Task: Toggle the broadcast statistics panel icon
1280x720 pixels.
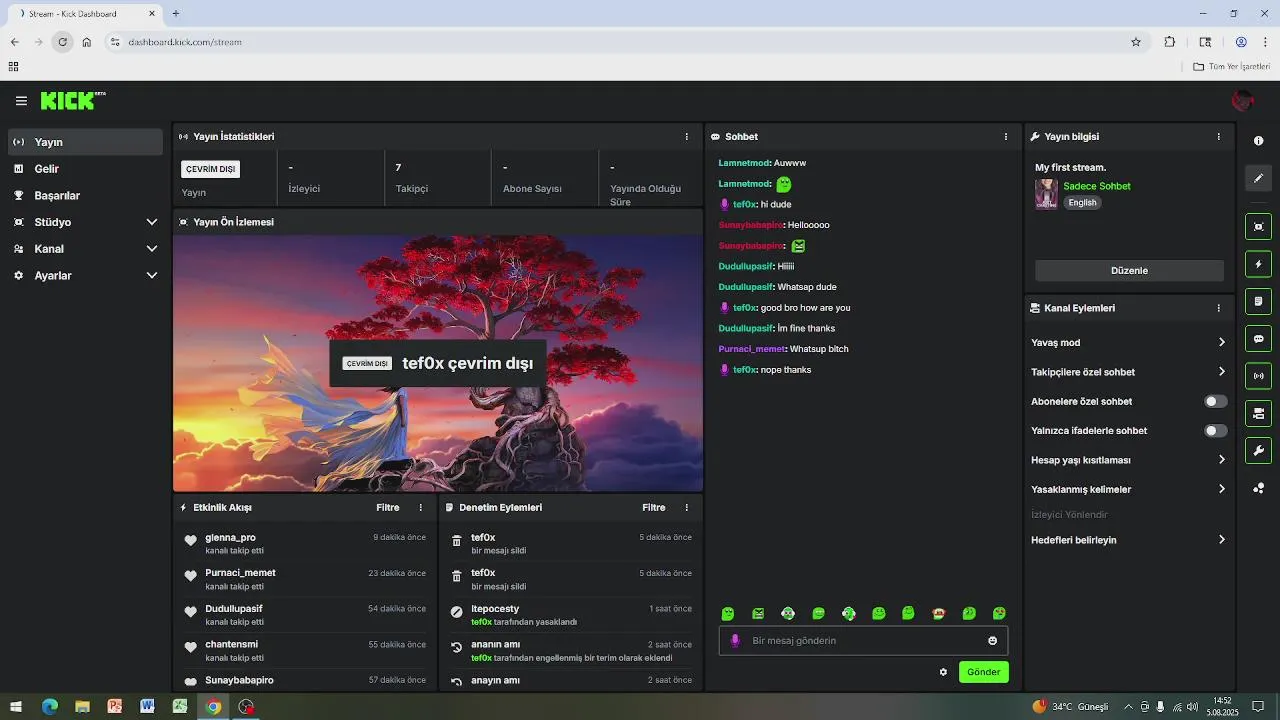Action: (1258, 376)
